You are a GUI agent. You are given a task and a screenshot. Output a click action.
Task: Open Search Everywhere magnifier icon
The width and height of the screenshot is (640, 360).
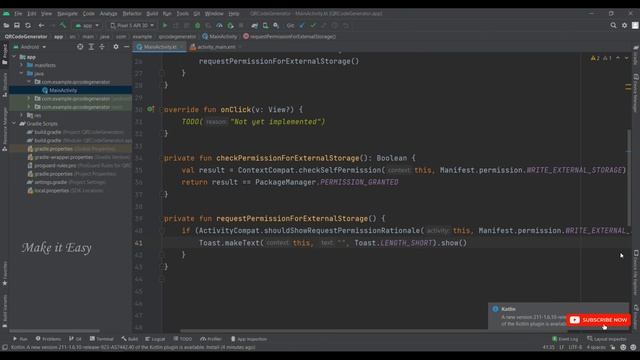[613, 25]
